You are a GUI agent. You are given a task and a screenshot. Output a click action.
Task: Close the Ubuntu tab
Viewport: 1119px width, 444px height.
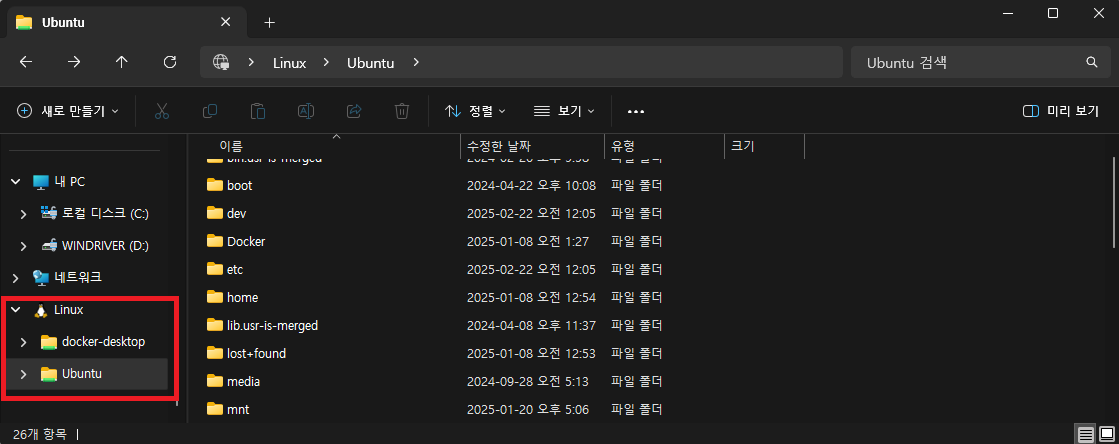tap(226, 22)
